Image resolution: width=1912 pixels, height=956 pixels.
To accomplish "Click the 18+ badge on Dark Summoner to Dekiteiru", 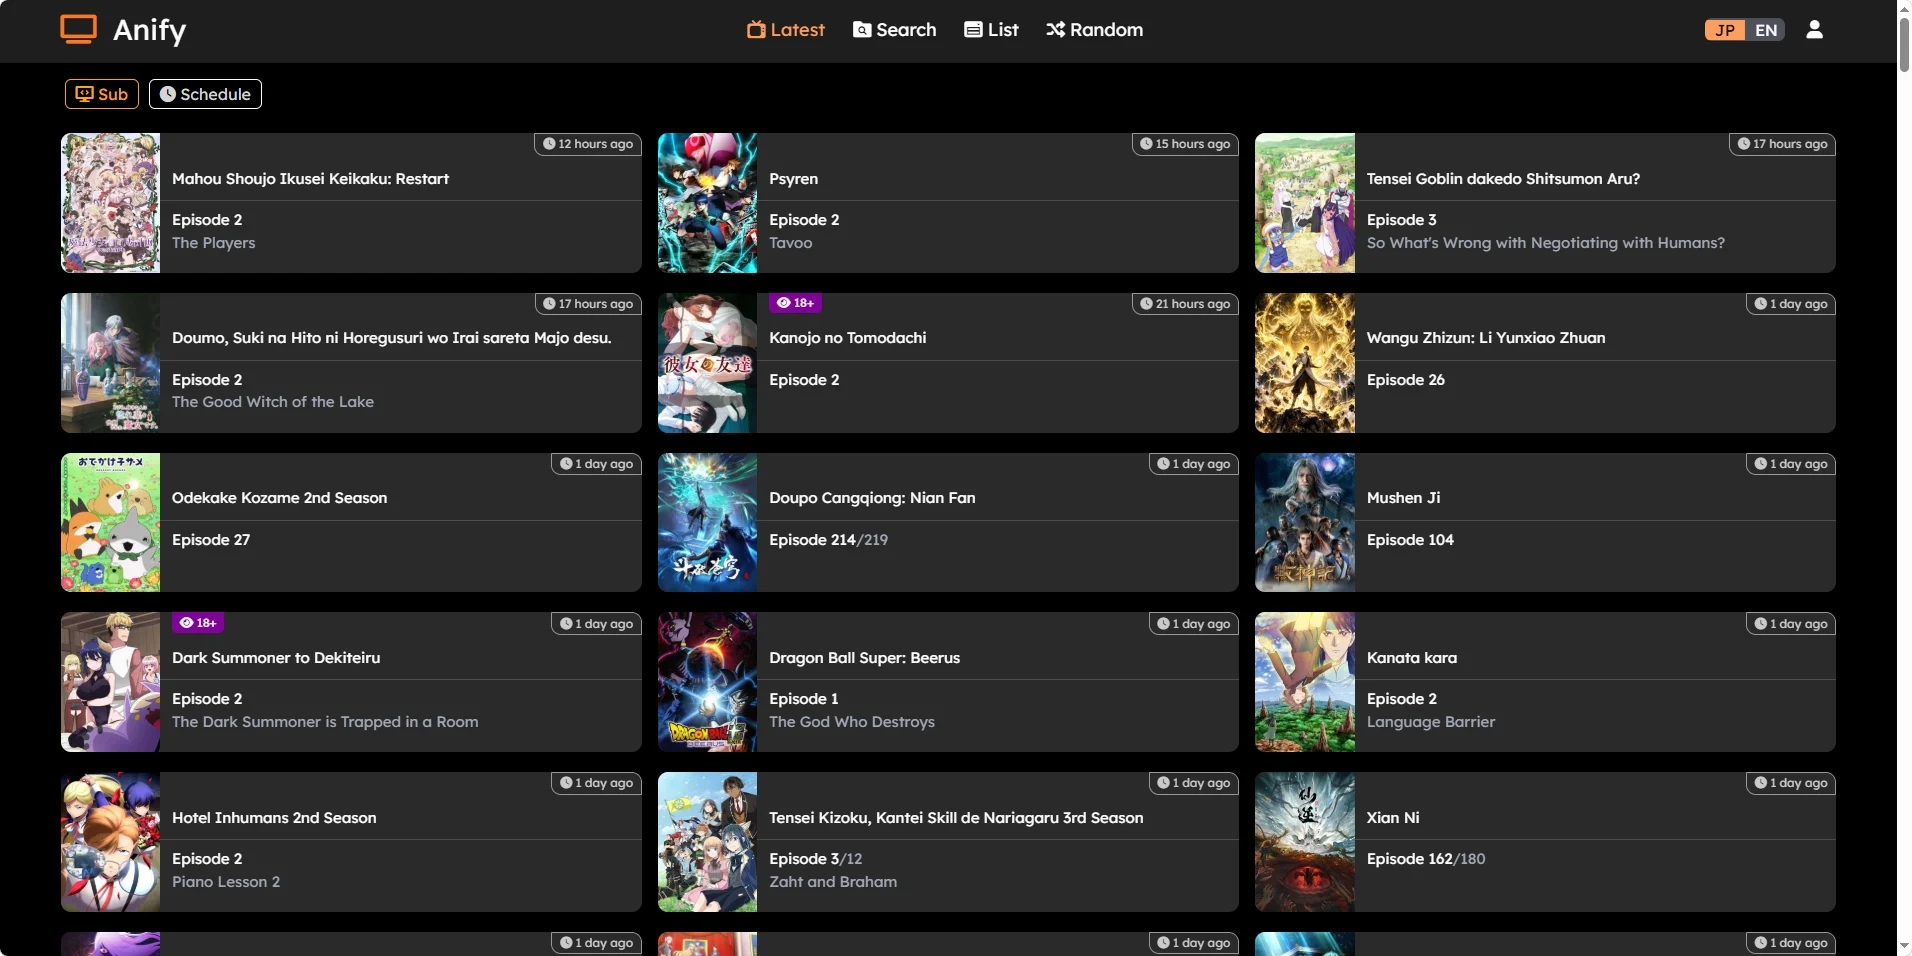I will 198,623.
